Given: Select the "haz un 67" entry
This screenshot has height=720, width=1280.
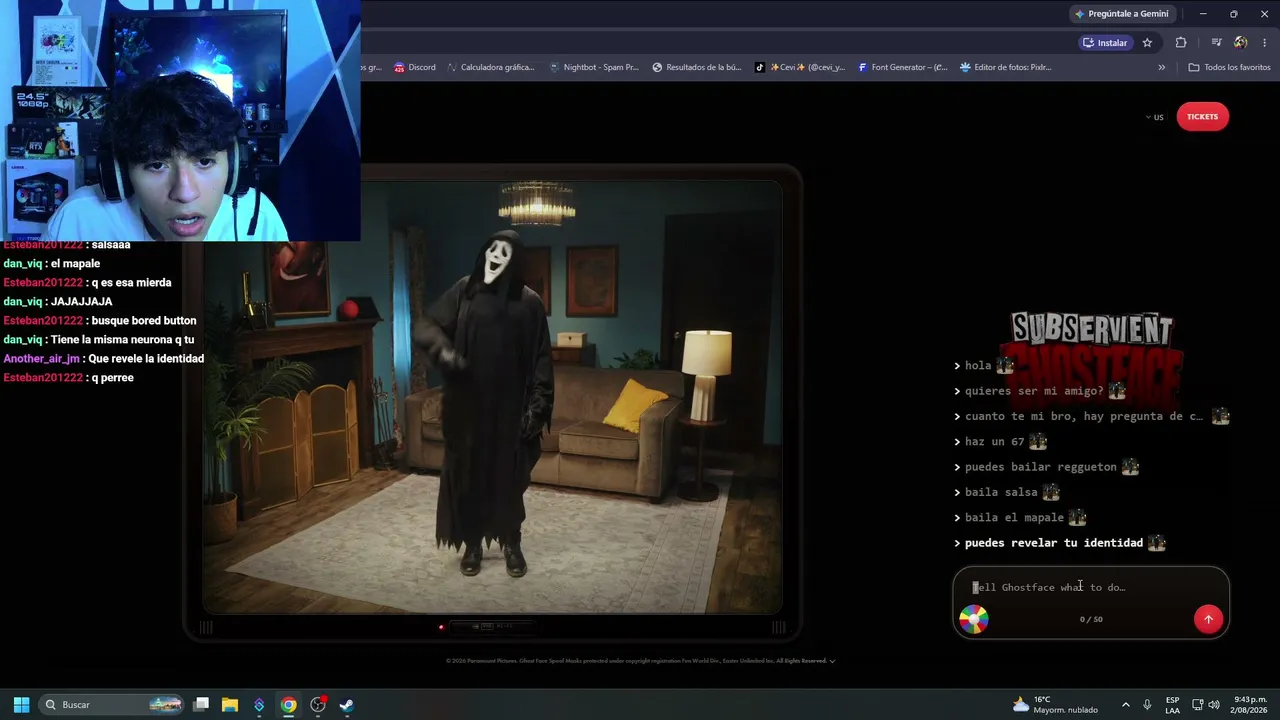Looking at the screenshot, I should 1001,442.
